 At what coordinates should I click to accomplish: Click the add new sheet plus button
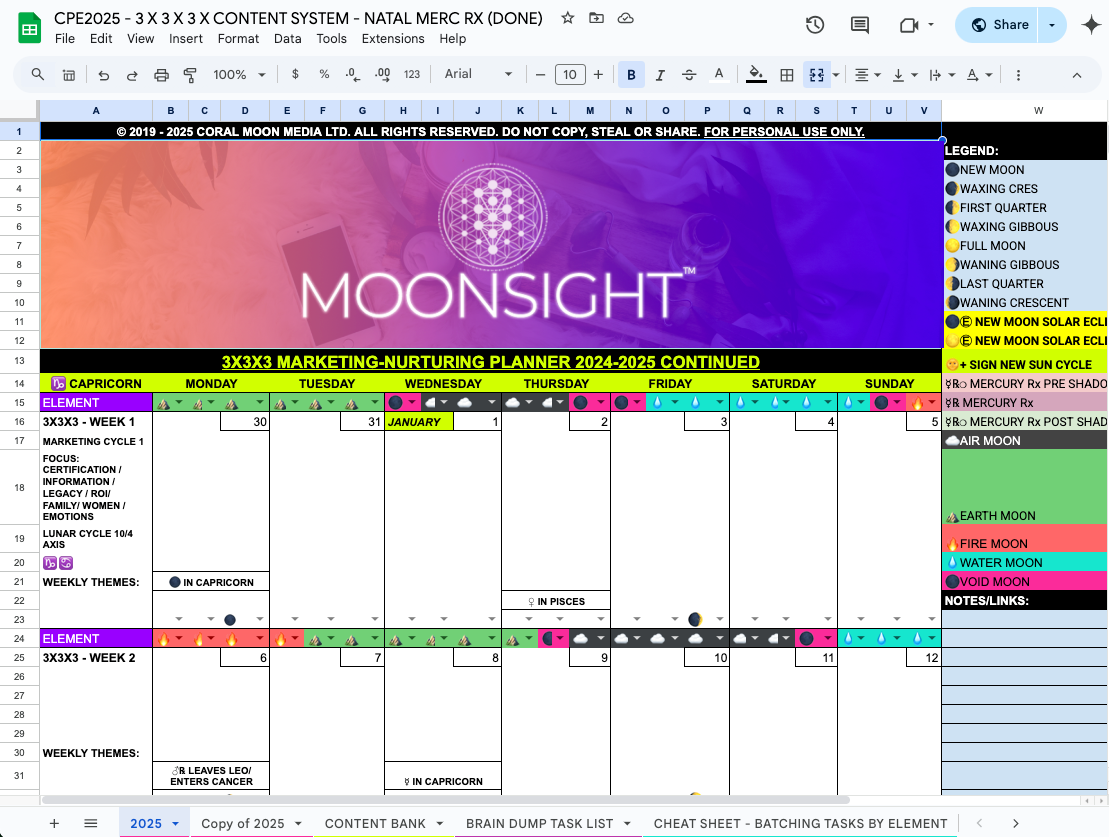pos(54,824)
